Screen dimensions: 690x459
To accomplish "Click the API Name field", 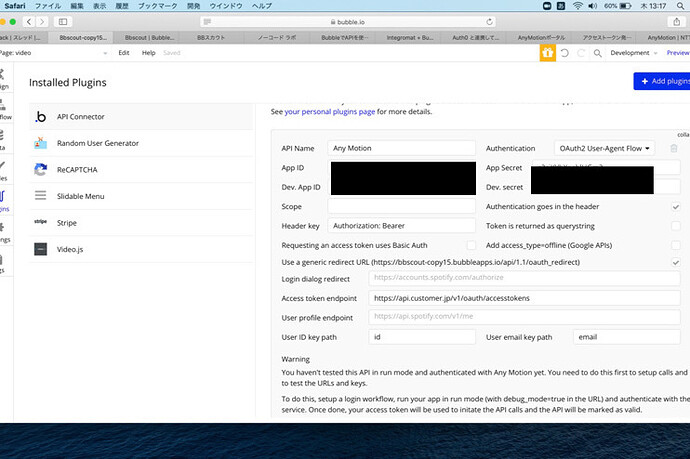I will pyautogui.click(x=401, y=148).
